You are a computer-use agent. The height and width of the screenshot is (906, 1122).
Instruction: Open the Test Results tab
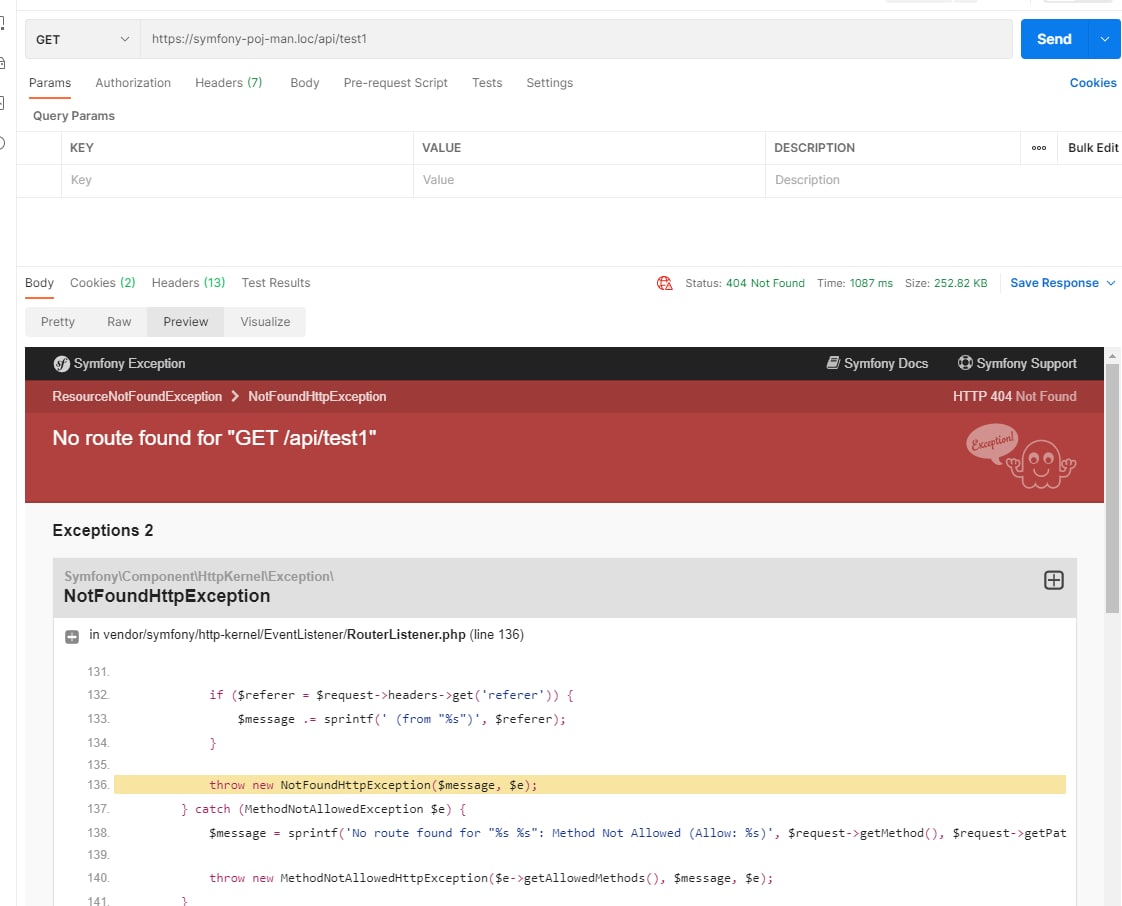pyautogui.click(x=276, y=283)
